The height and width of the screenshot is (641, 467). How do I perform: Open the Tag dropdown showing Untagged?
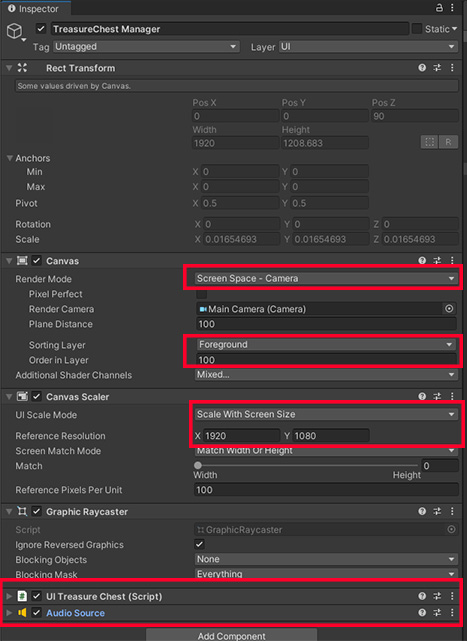[146, 47]
